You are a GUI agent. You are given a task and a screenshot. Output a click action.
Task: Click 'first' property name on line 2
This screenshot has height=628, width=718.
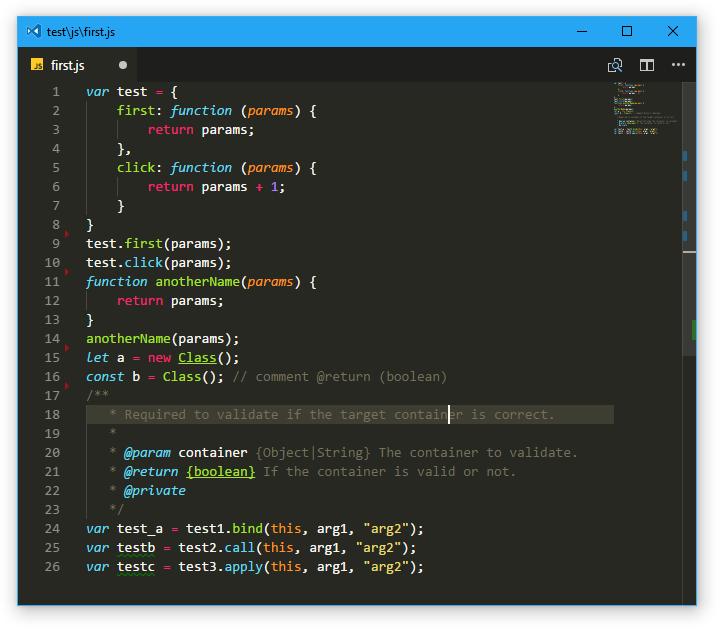[x=136, y=111]
